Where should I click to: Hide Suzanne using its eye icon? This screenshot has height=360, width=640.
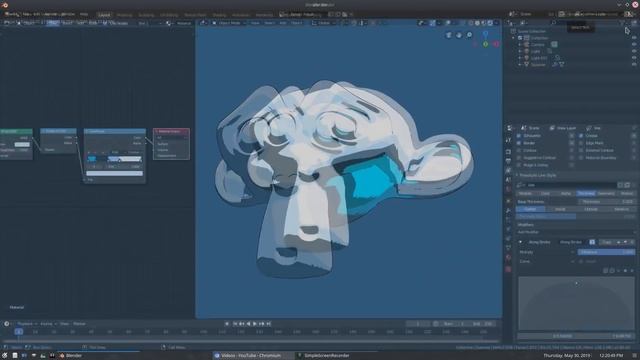point(634,64)
